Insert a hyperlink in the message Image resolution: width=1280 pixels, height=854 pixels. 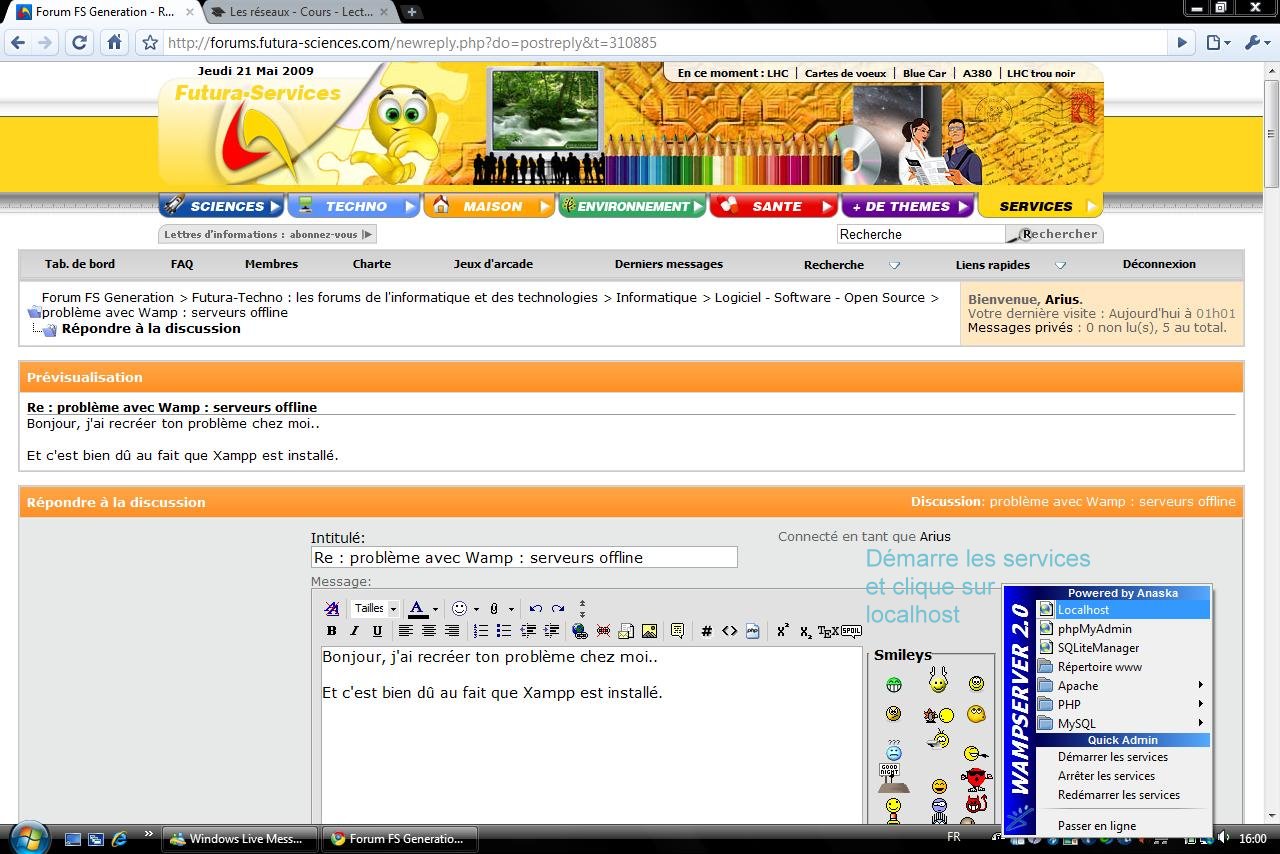580,631
